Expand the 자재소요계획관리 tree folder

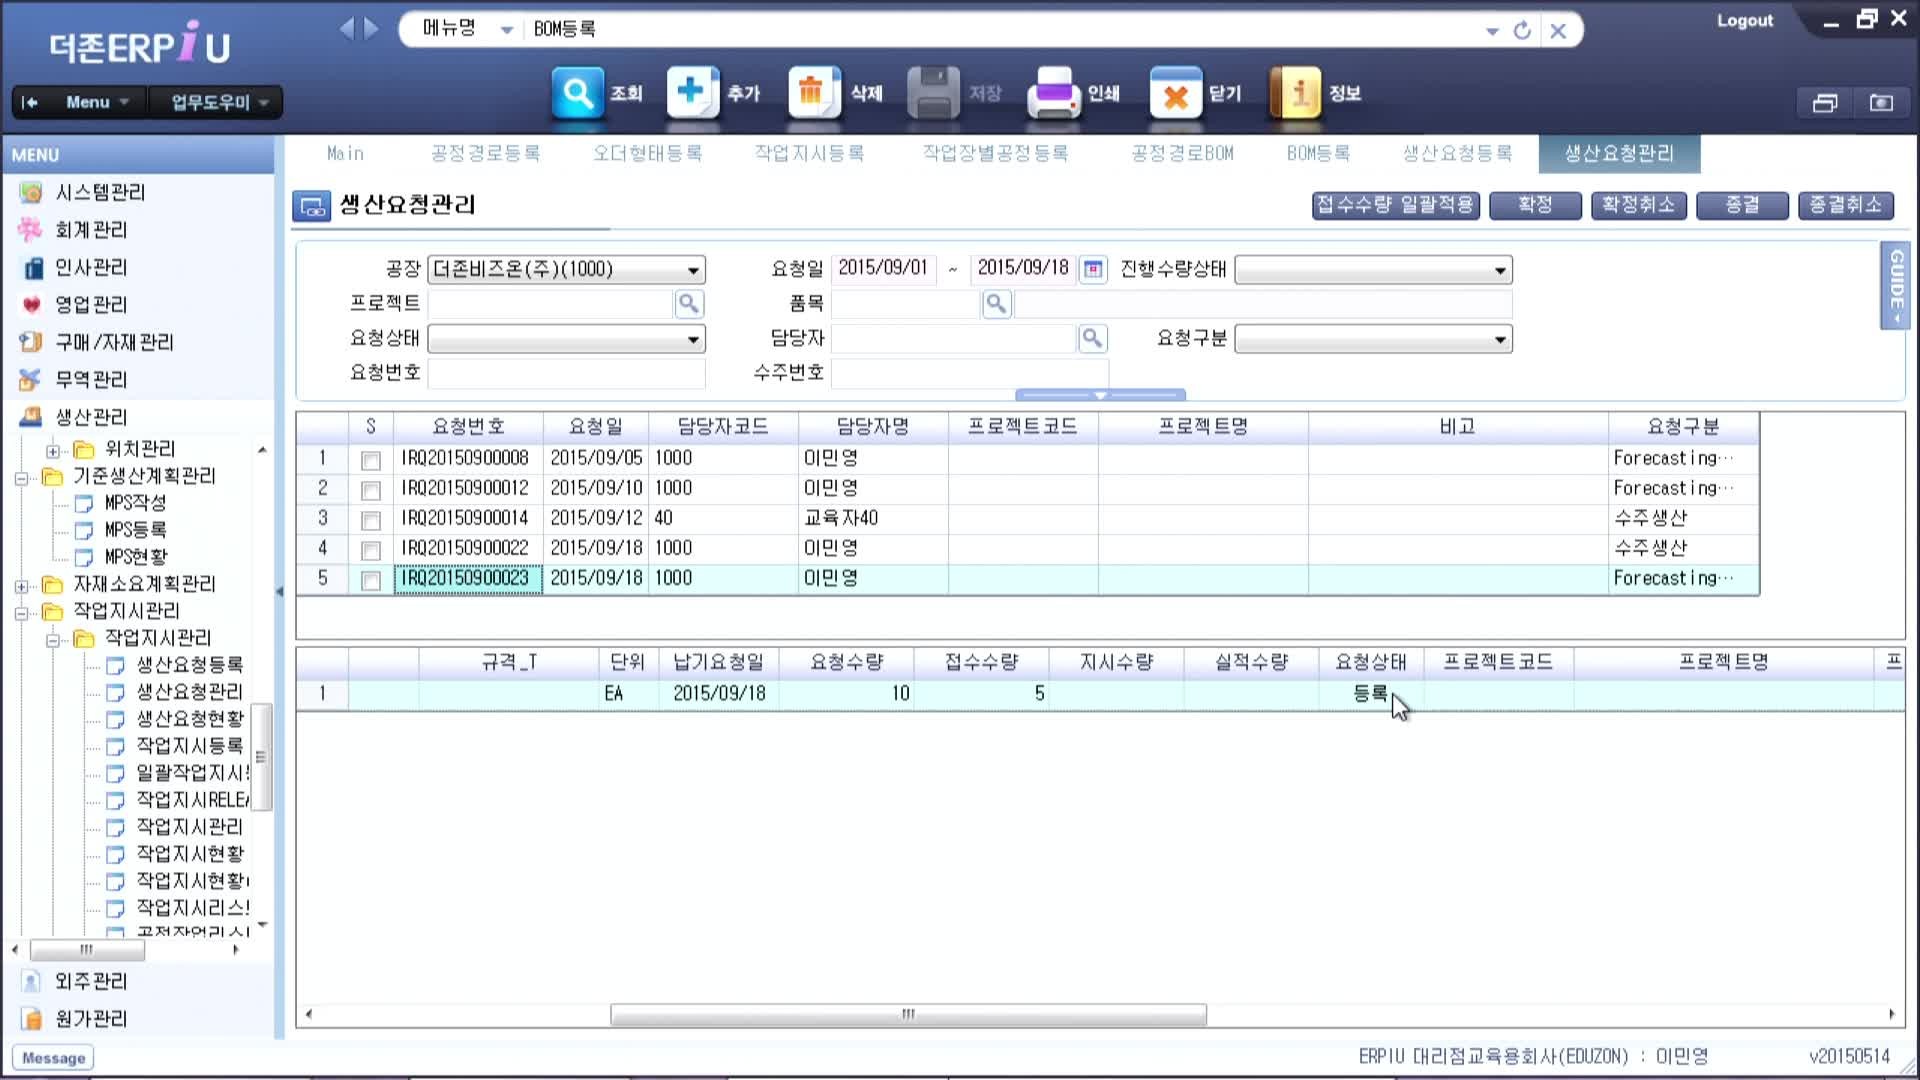pyautogui.click(x=21, y=586)
